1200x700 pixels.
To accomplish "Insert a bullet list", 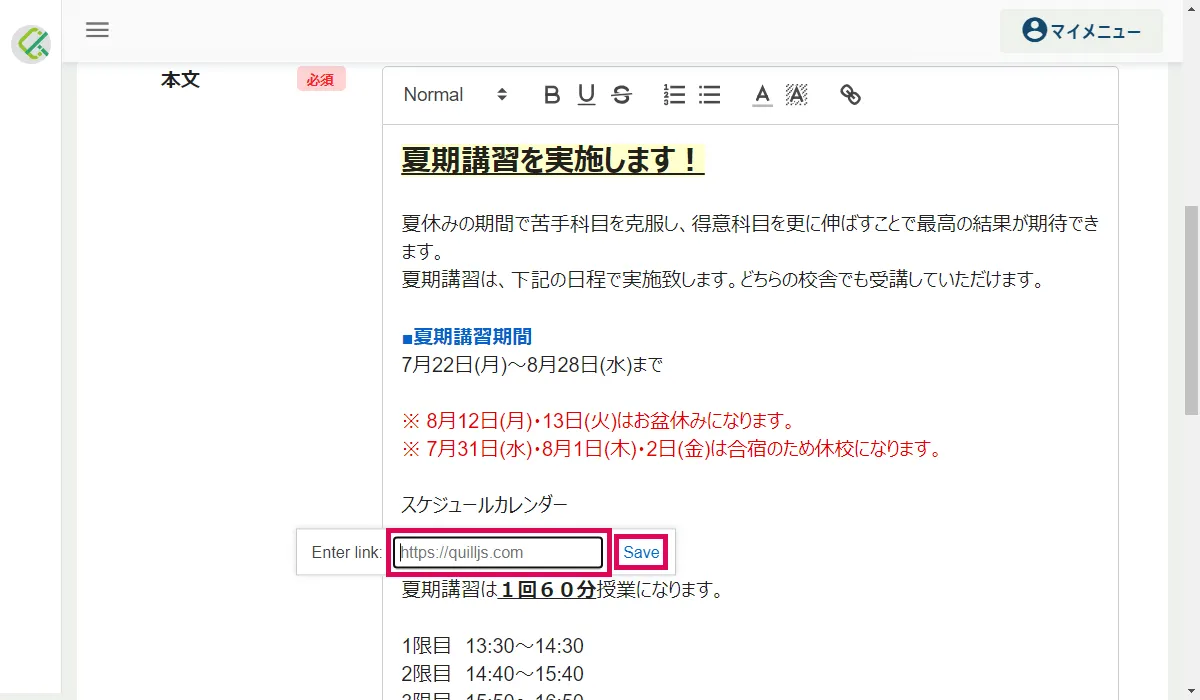I will pos(709,95).
